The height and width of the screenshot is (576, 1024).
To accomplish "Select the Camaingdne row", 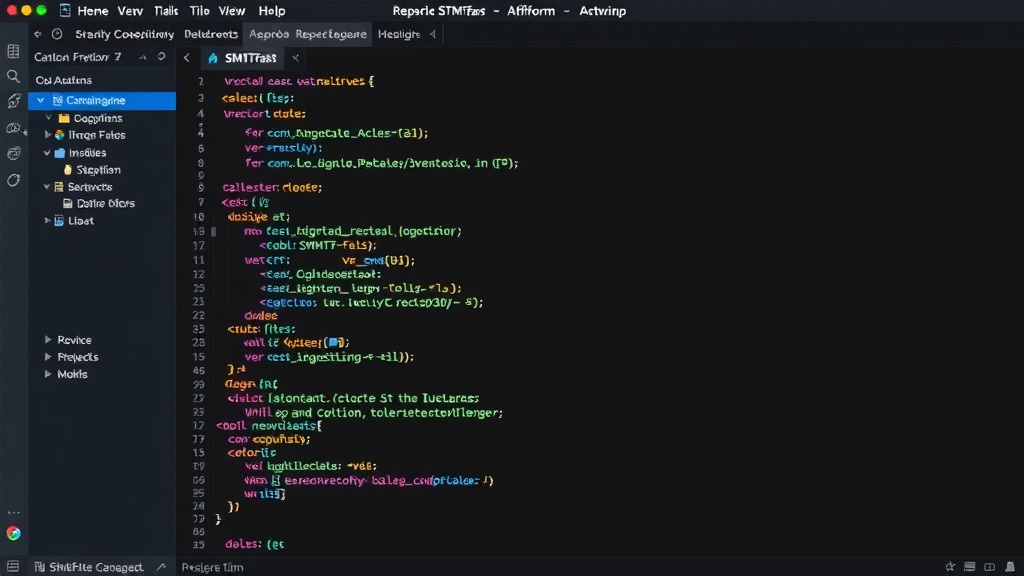I will 102,101.
